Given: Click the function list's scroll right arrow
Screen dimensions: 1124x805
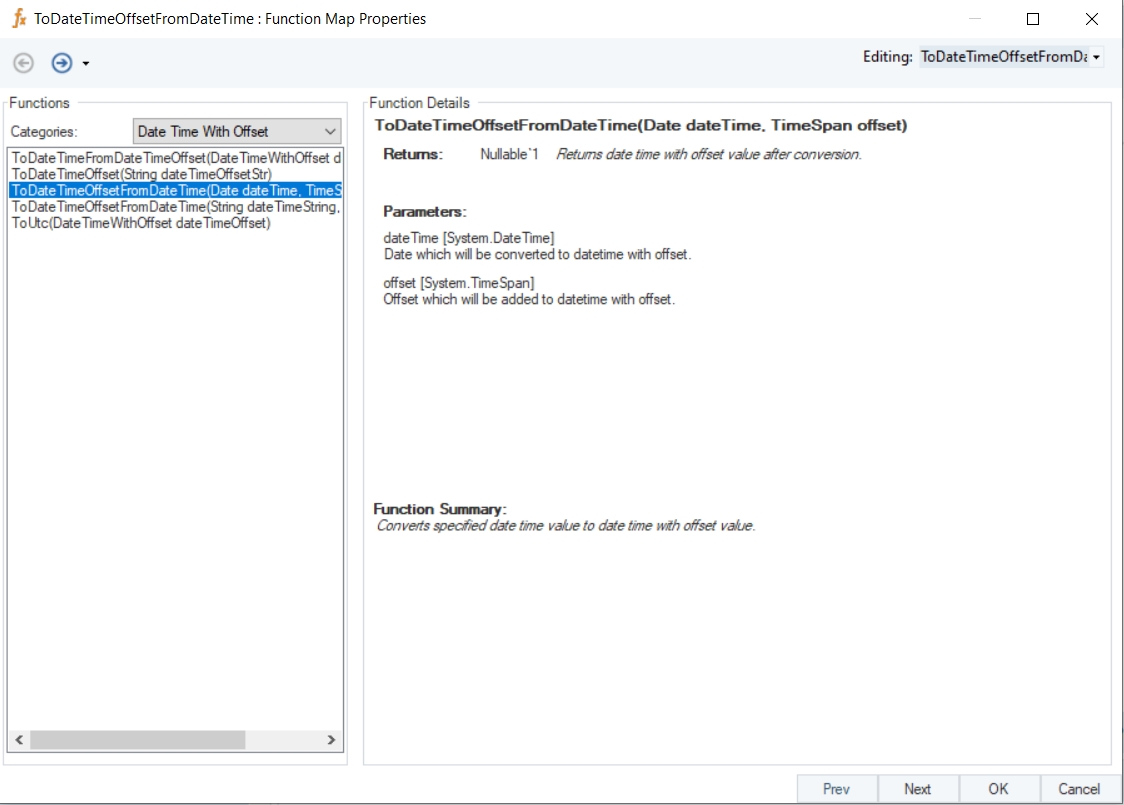Looking at the screenshot, I should point(332,740).
